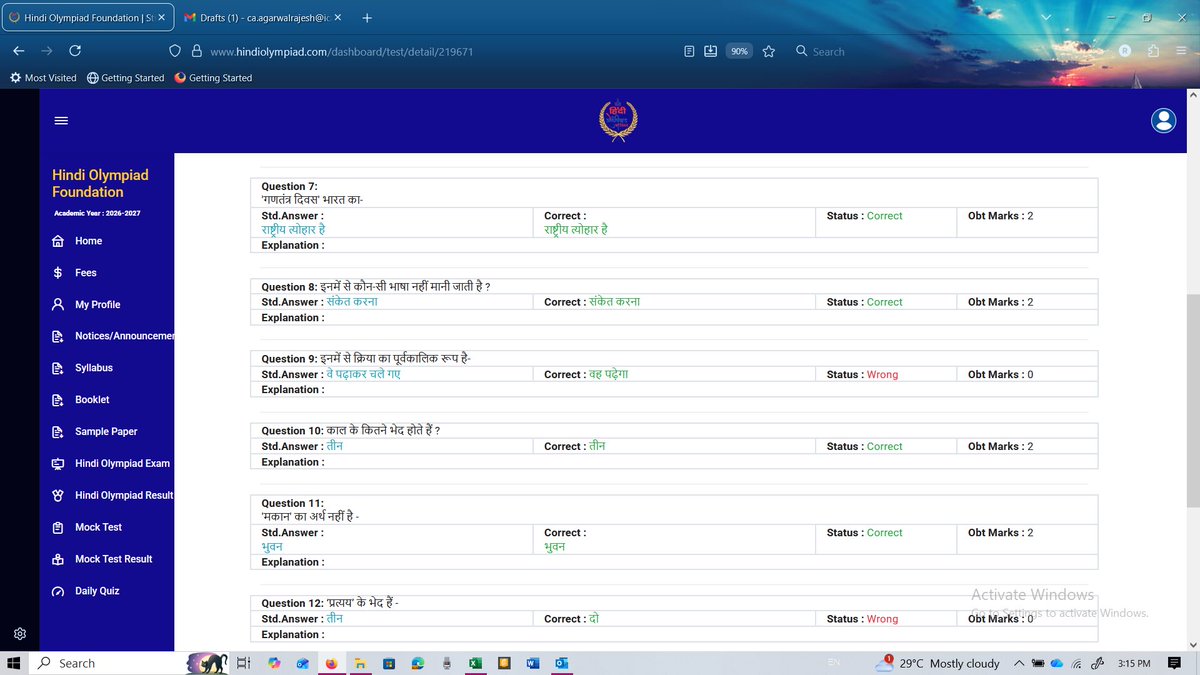
Task: Click the browser forward arrow
Action: [47, 51]
